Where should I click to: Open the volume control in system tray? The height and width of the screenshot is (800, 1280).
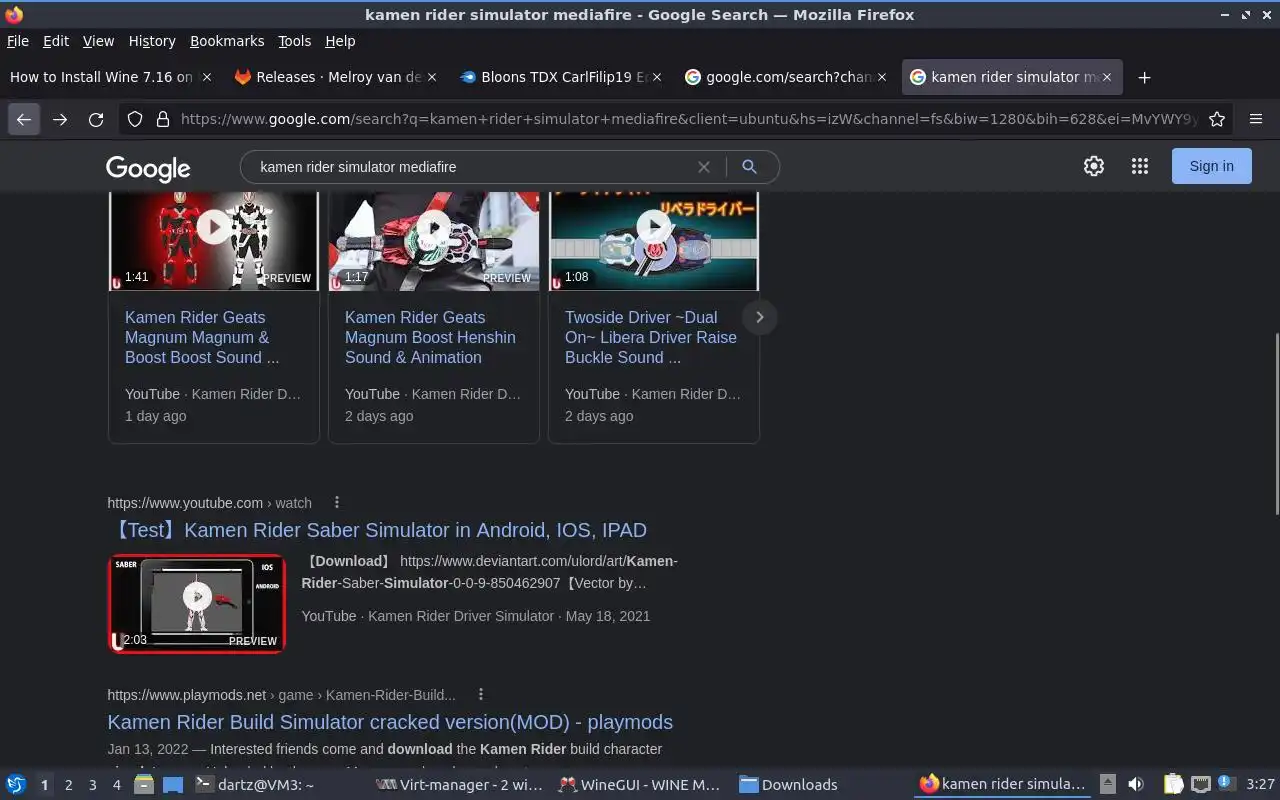1136,785
